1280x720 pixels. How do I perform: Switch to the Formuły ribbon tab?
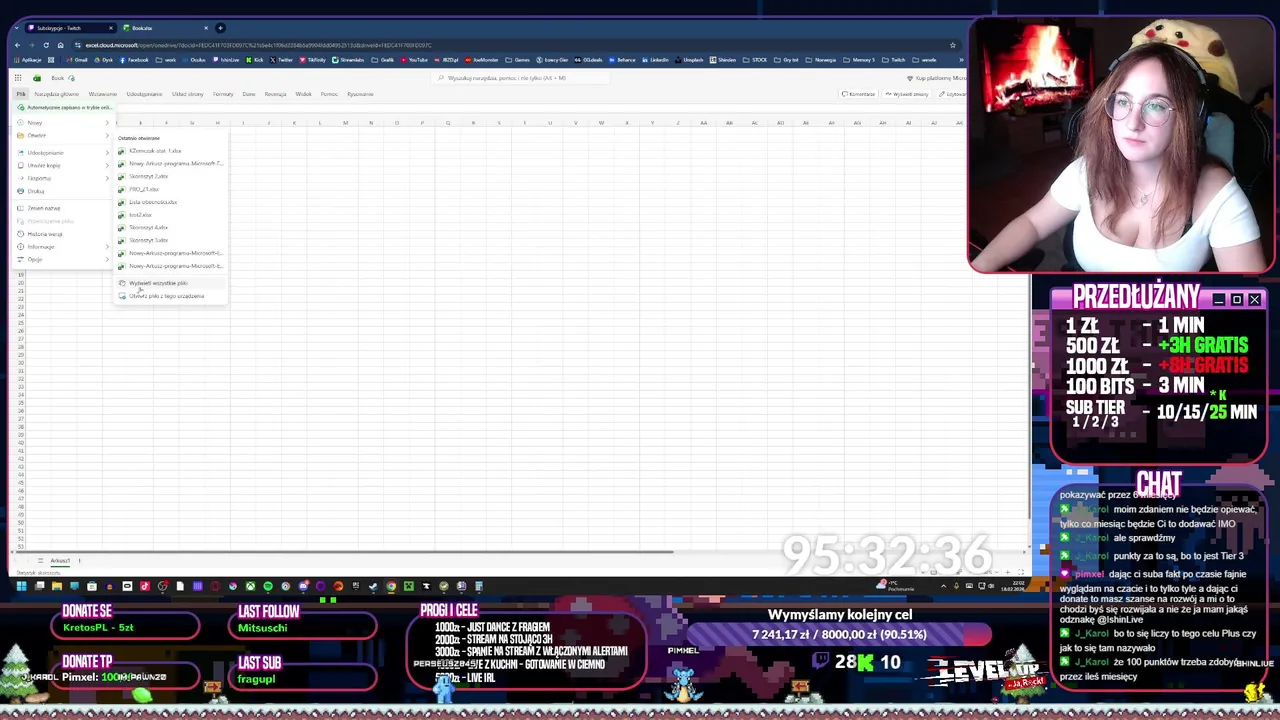click(x=223, y=94)
